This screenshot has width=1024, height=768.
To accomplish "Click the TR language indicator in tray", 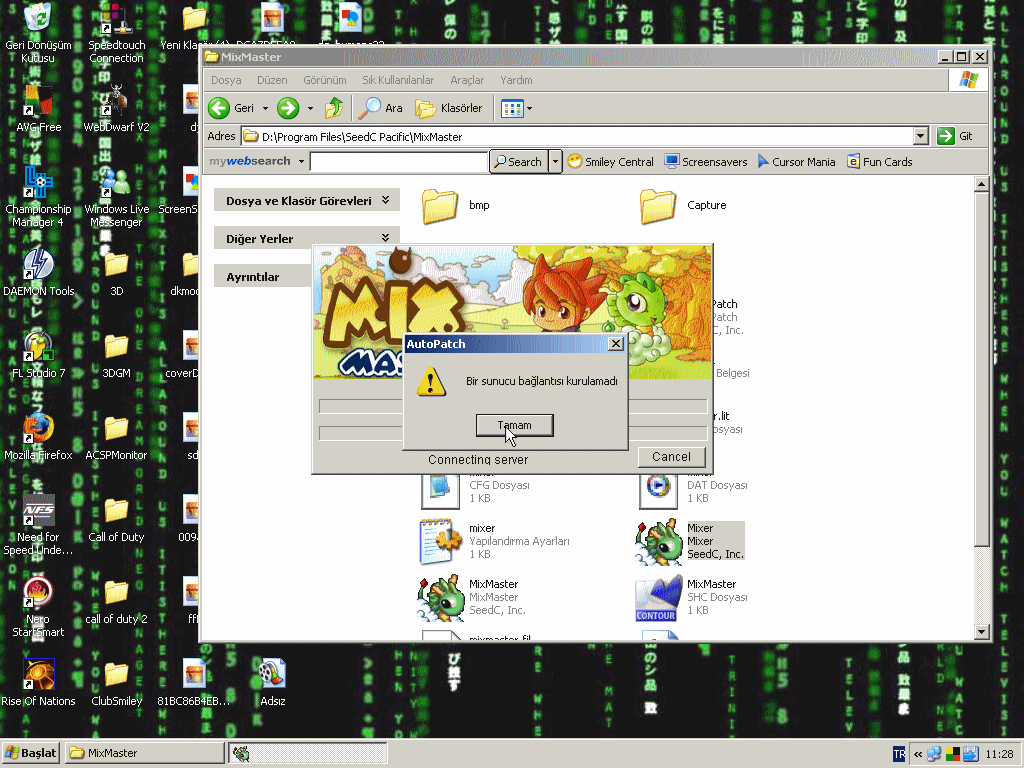I will (899, 754).
